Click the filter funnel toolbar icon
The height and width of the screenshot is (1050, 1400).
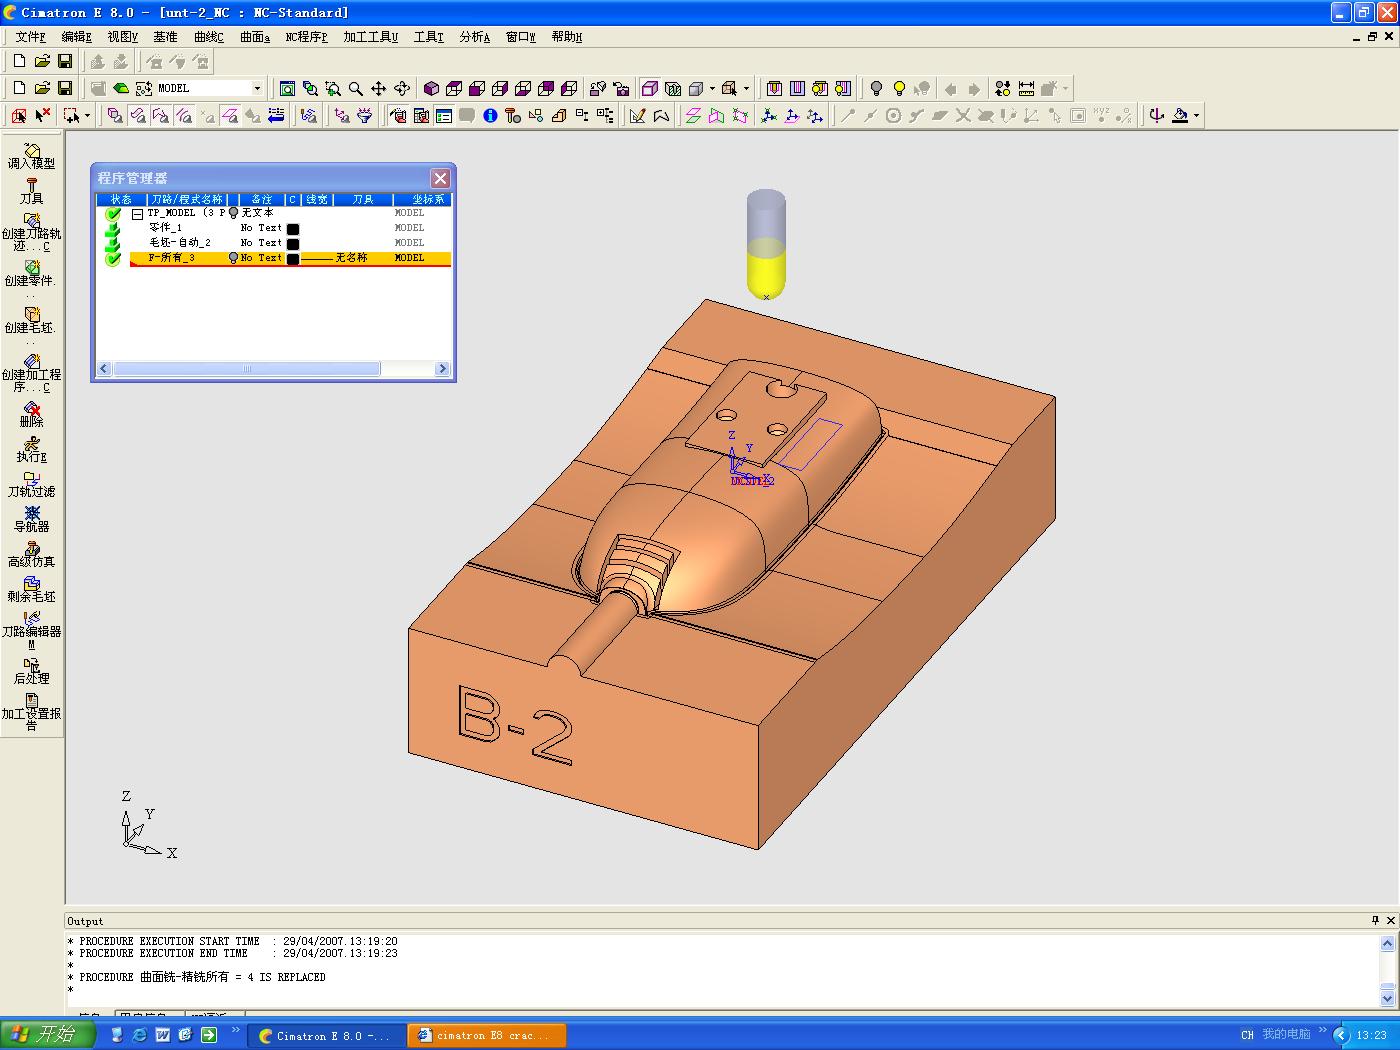(x=365, y=116)
